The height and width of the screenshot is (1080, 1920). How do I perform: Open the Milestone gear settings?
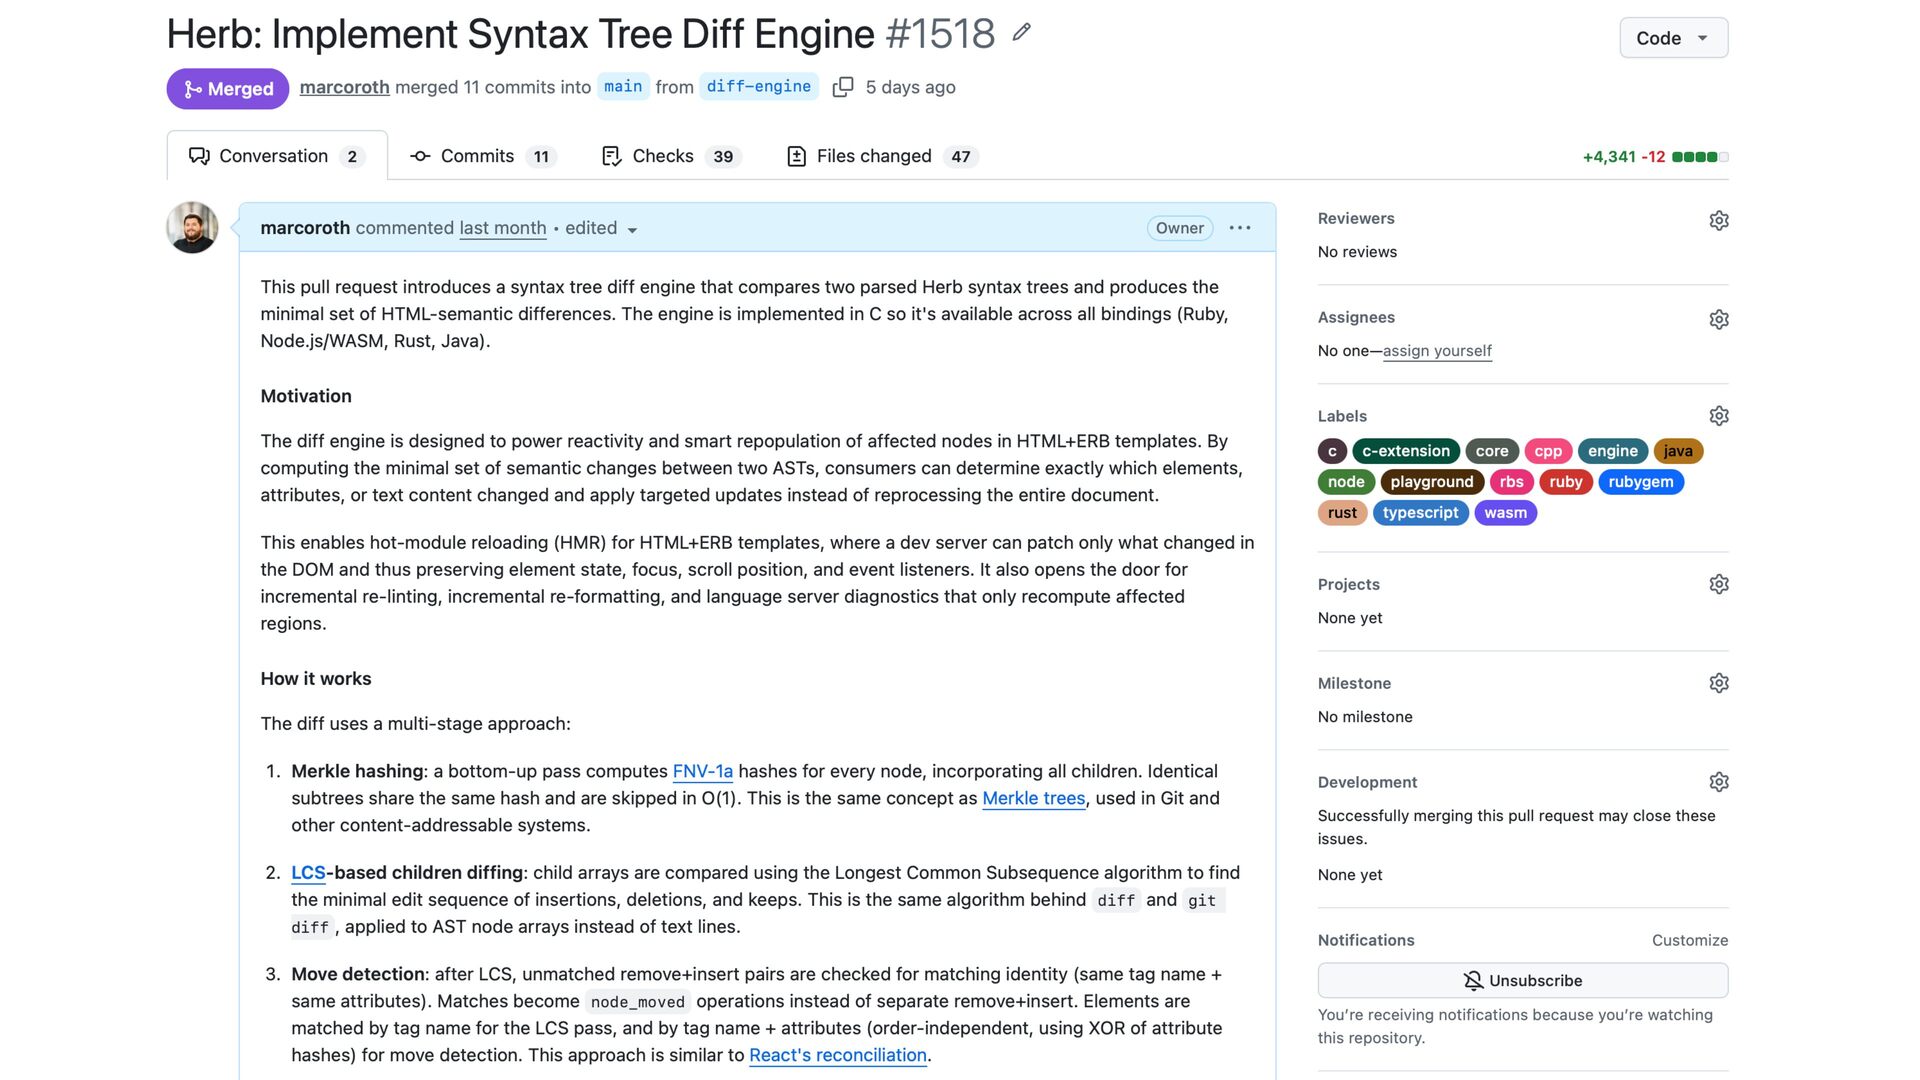click(x=1718, y=683)
